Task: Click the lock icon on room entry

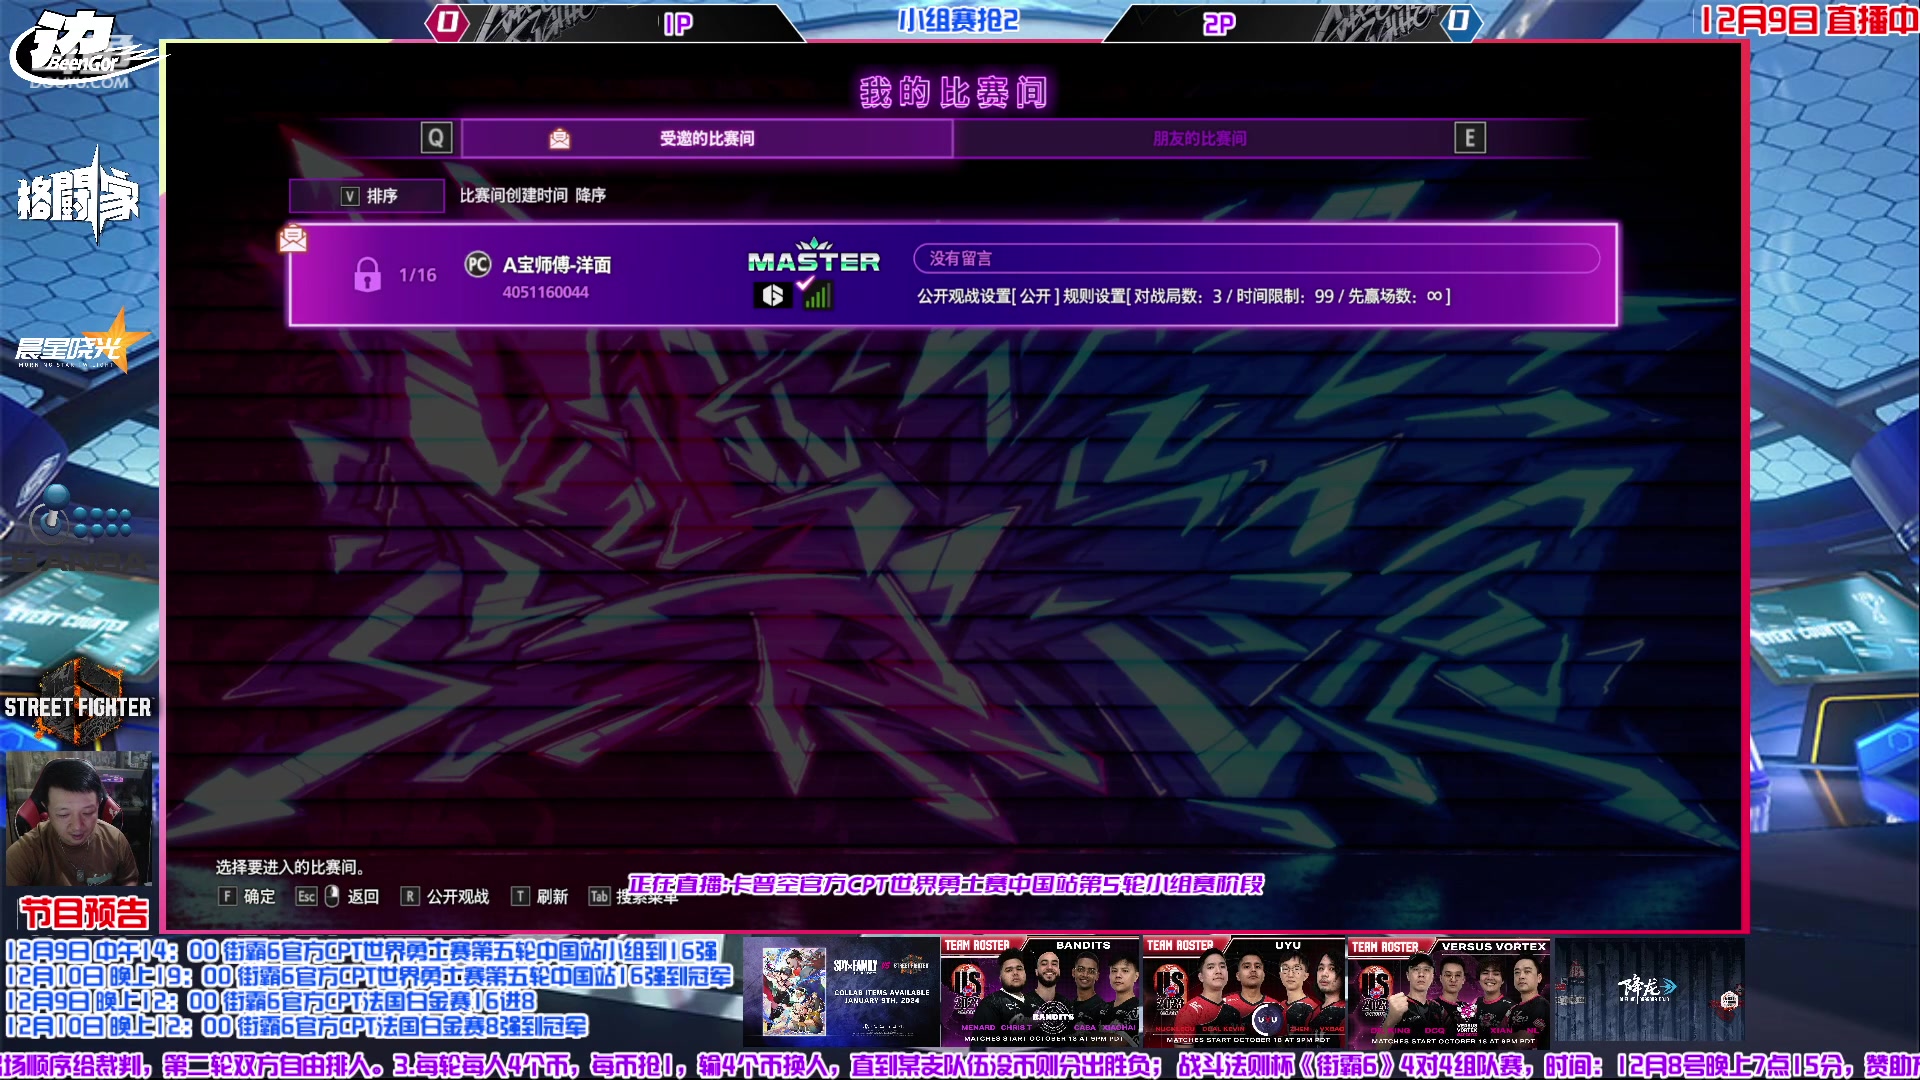Action: point(367,274)
